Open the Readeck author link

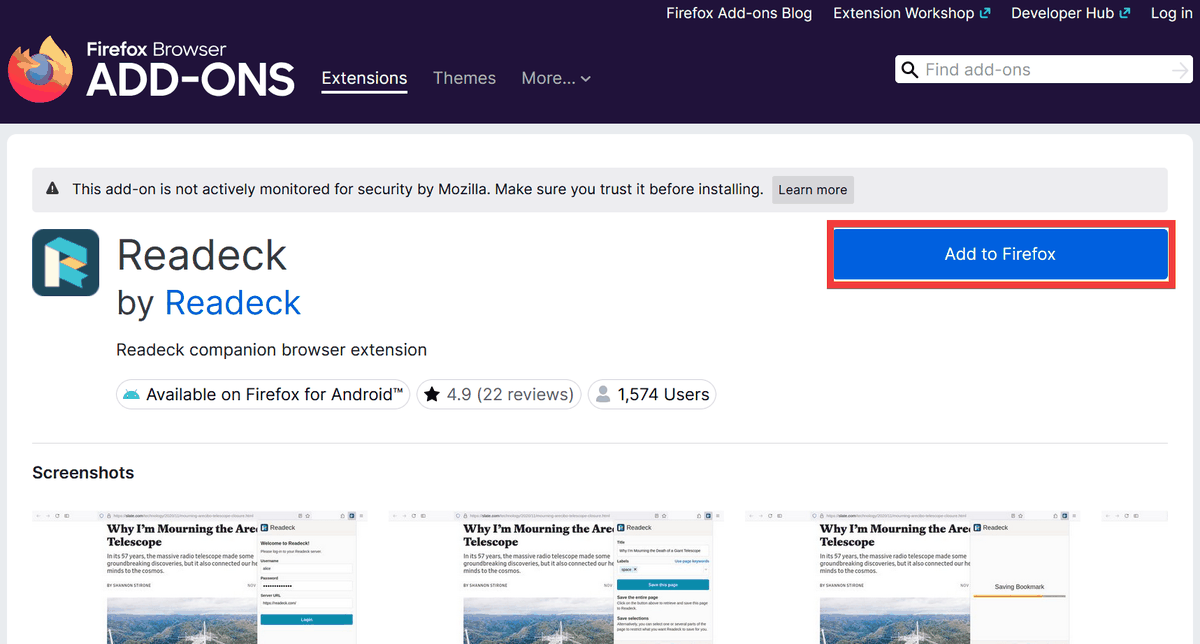(x=232, y=302)
